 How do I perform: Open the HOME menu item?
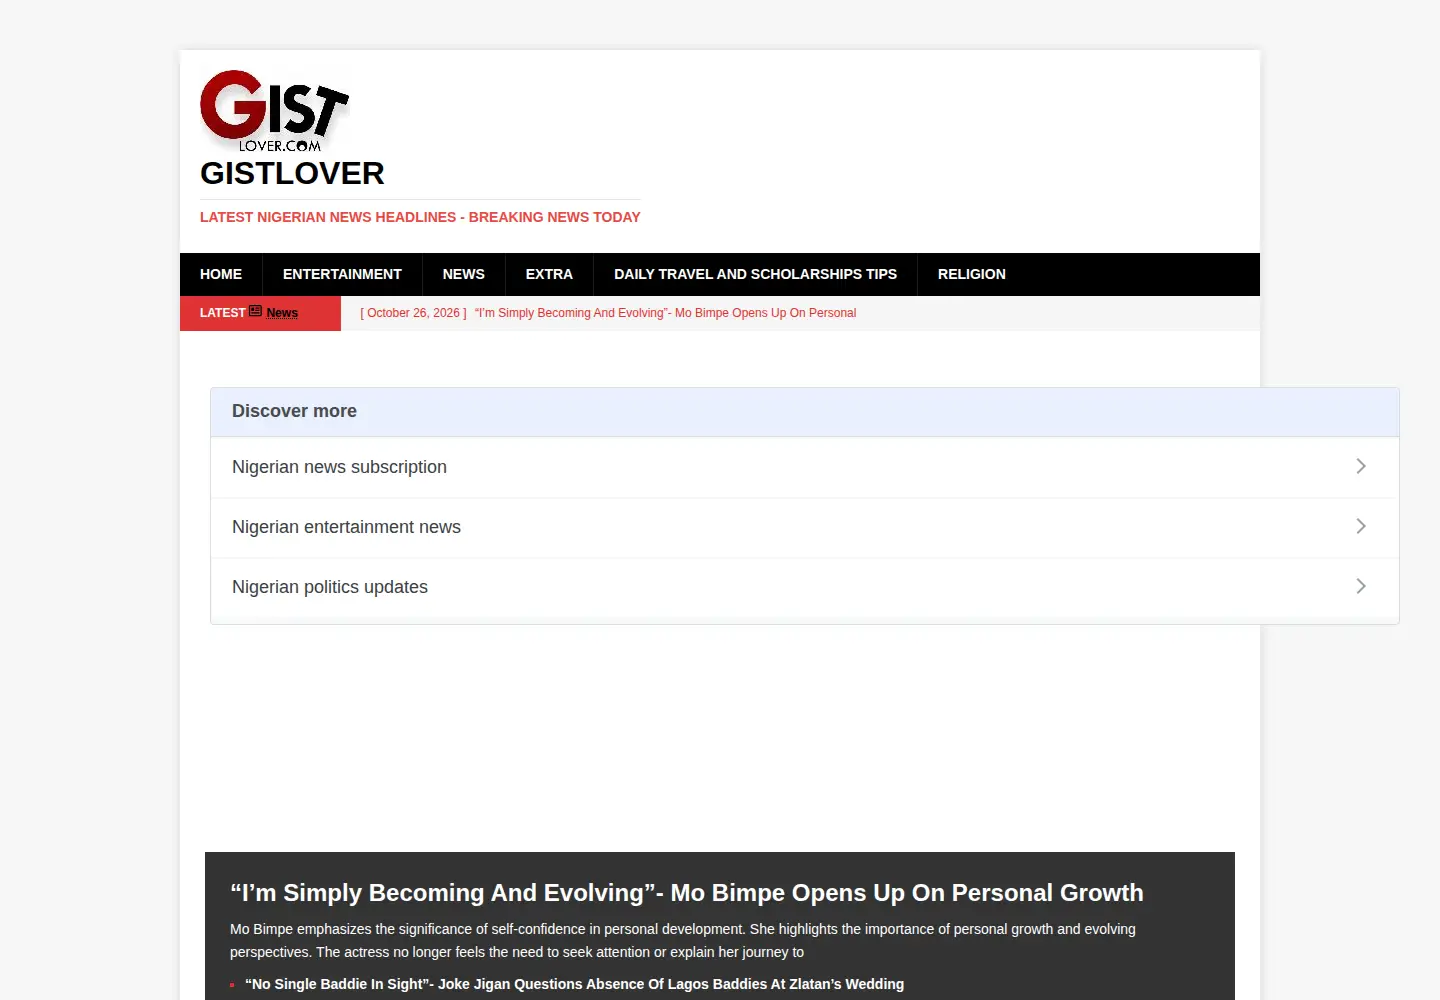point(221,274)
